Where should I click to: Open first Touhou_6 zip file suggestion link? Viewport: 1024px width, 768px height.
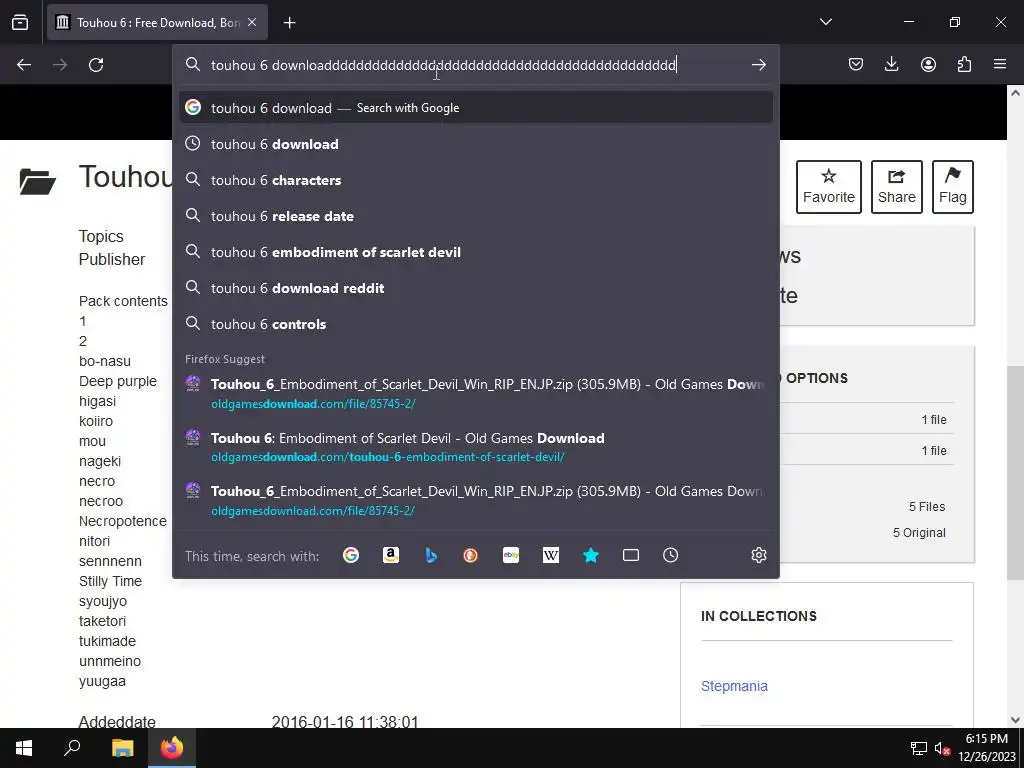pyautogui.click(x=475, y=393)
